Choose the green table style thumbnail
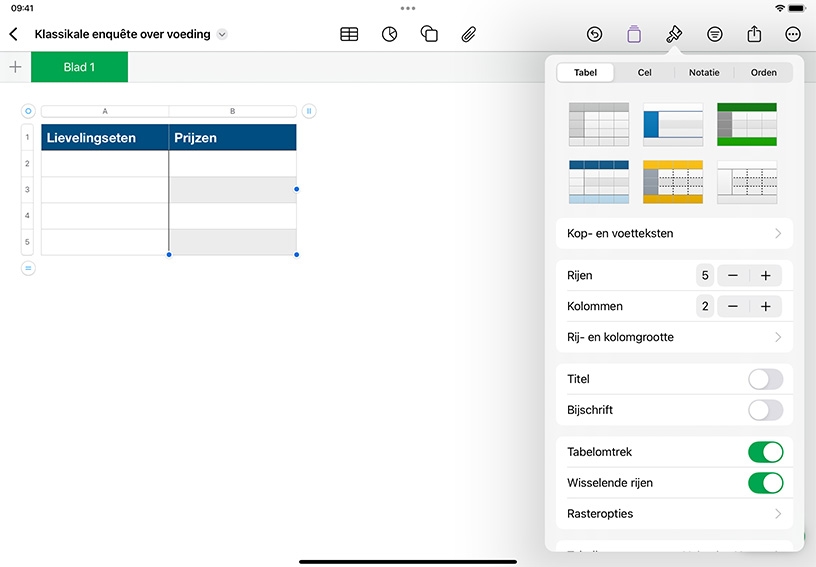Viewport: 816px width, 567px height. (x=747, y=124)
